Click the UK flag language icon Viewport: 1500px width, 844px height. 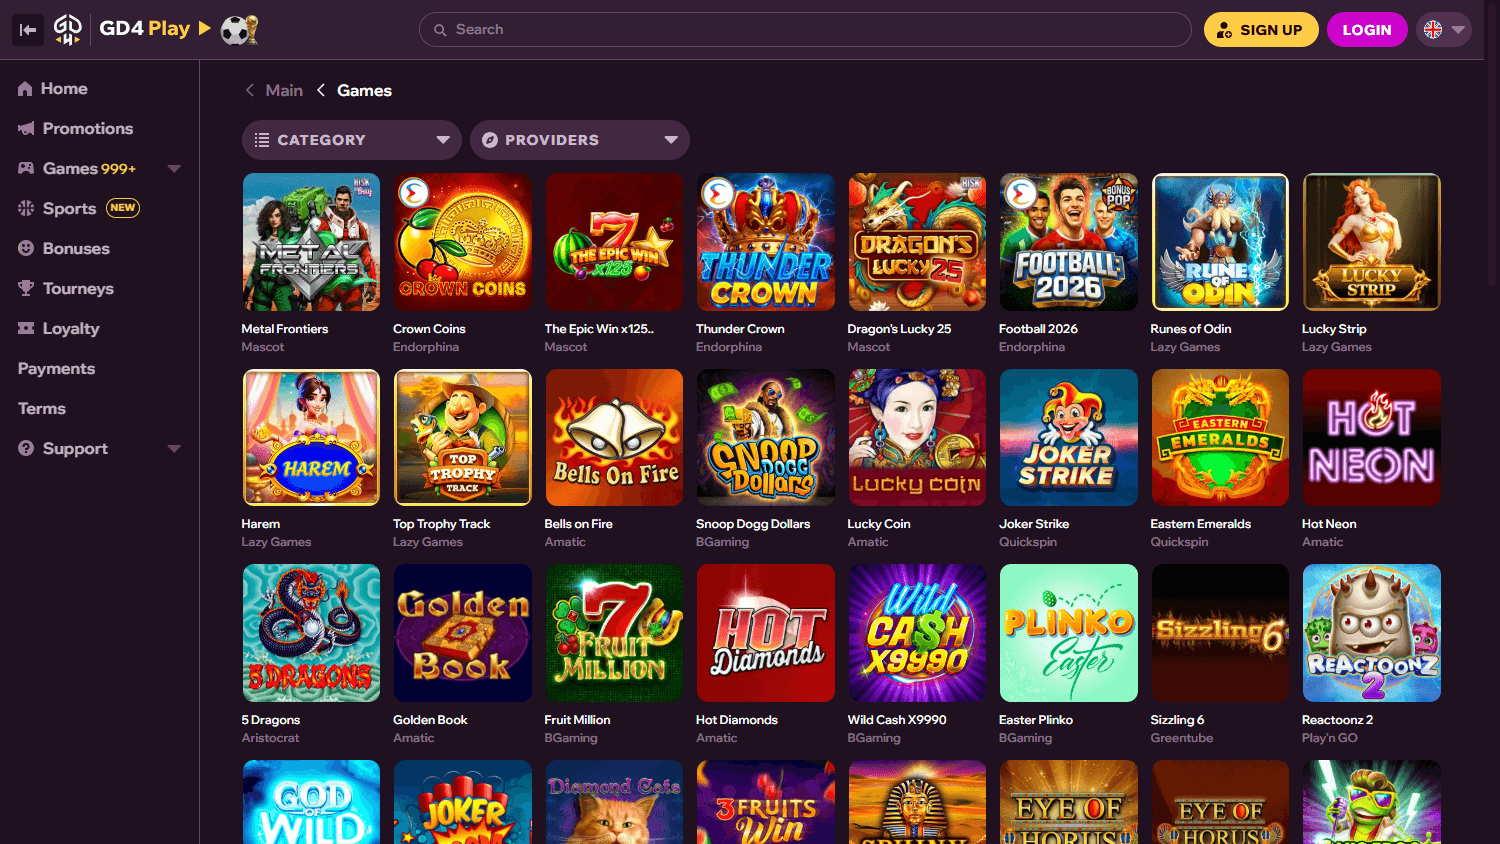[x=1433, y=30]
